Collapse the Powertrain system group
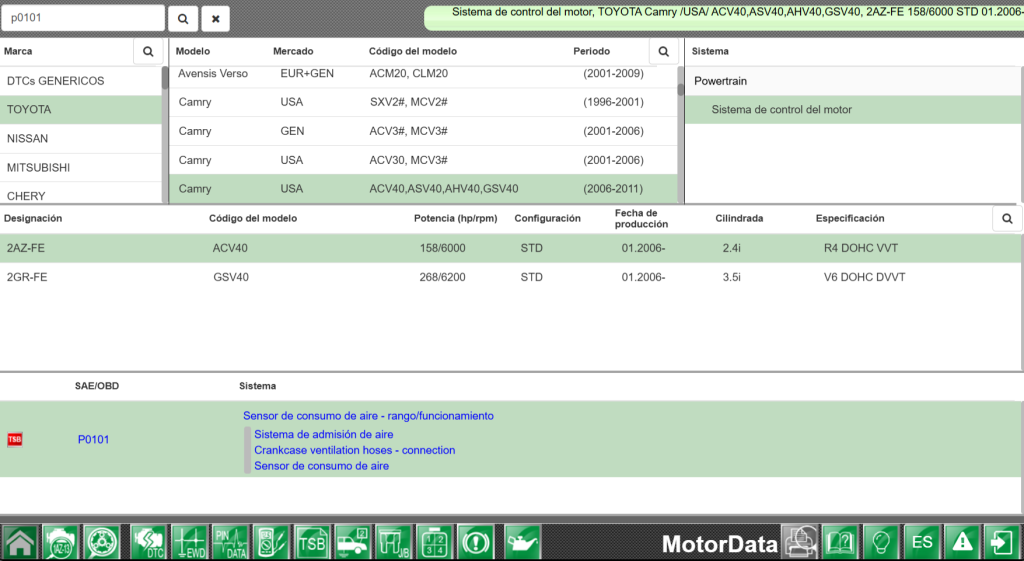The image size is (1024, 561). pyautogui.click(x=852, y=81)
